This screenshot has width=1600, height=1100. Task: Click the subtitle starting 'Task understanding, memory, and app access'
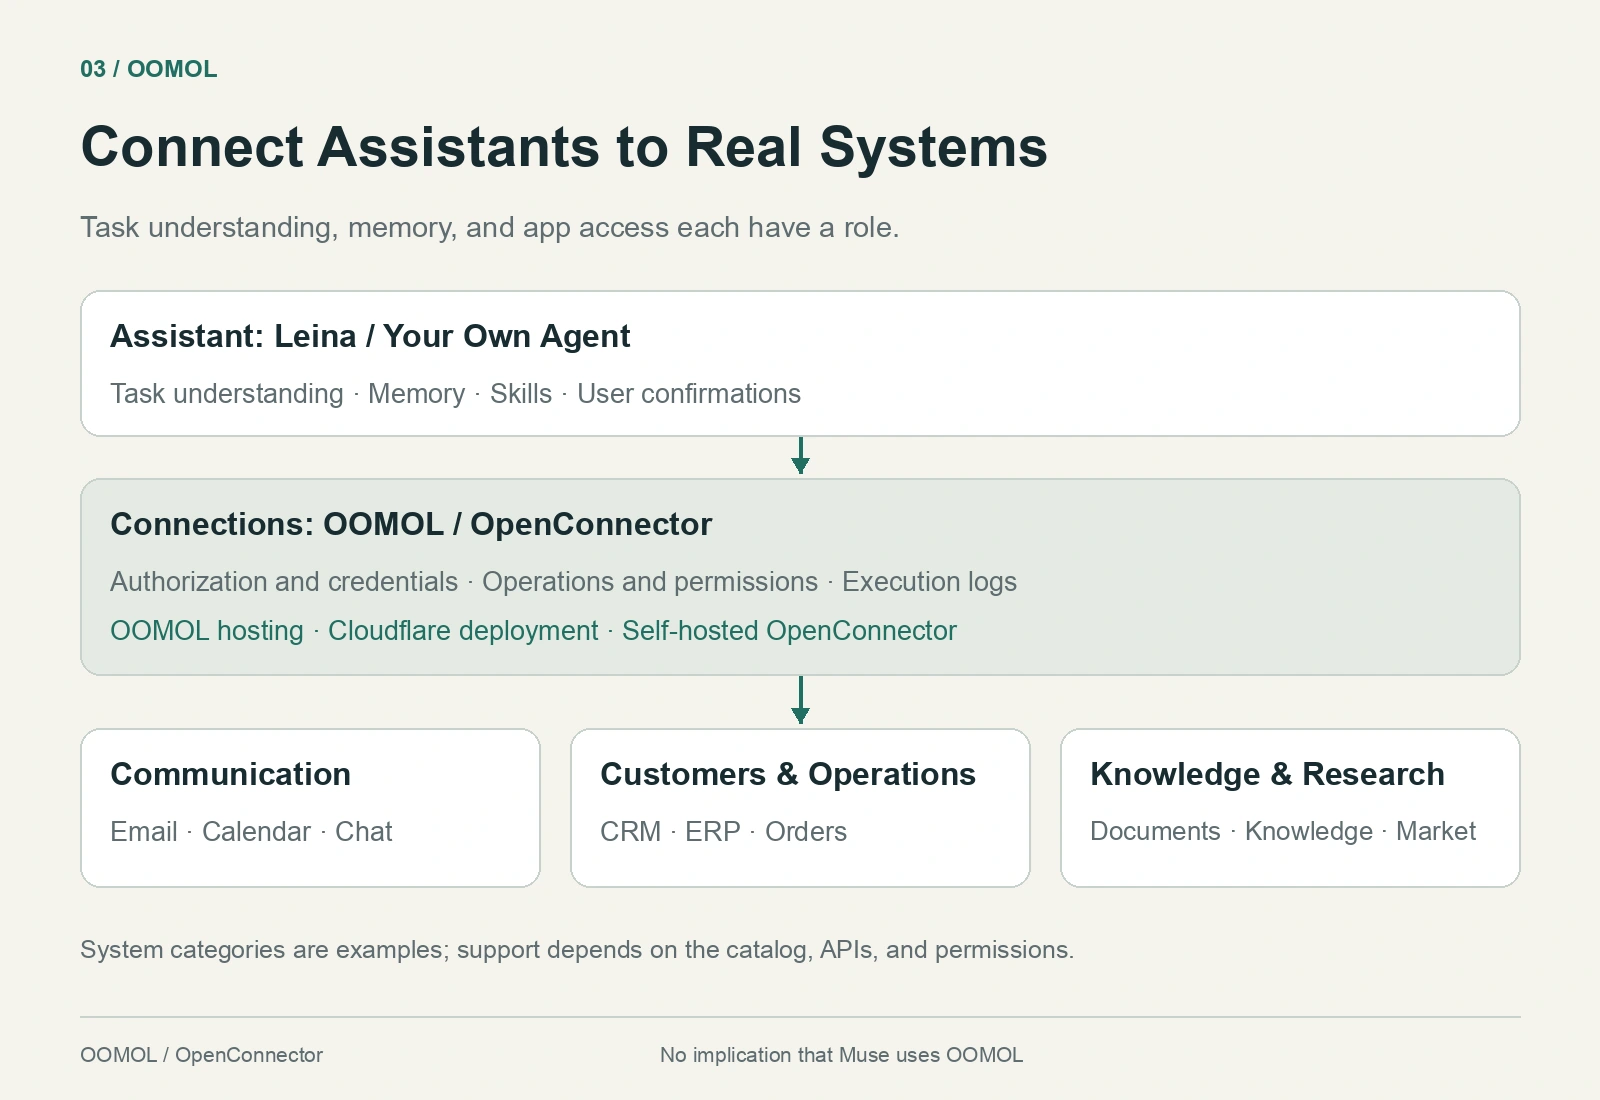click(489, 227)
